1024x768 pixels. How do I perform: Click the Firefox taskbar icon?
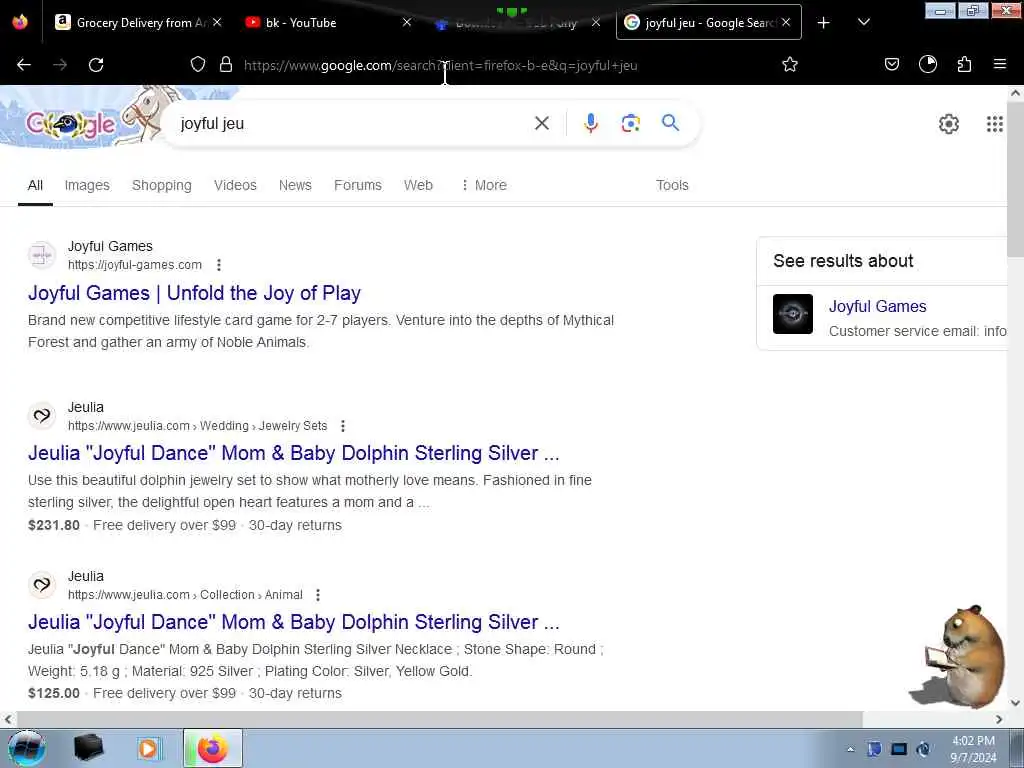click(x=213, y=748)
